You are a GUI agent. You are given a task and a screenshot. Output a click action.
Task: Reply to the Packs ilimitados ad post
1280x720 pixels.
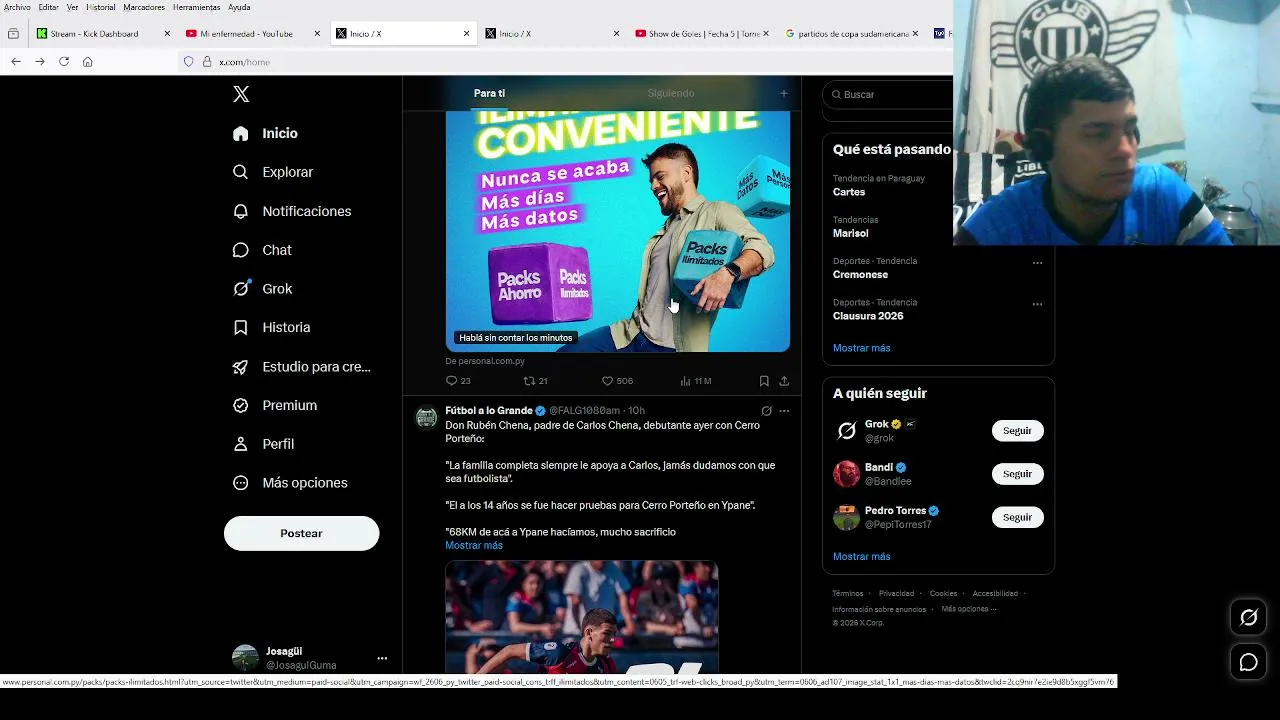point(458,381)
